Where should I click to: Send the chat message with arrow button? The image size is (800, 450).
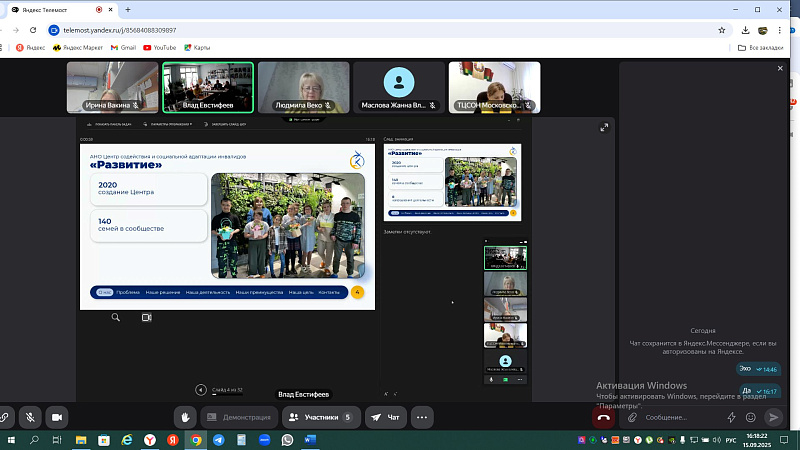[773, 417]
